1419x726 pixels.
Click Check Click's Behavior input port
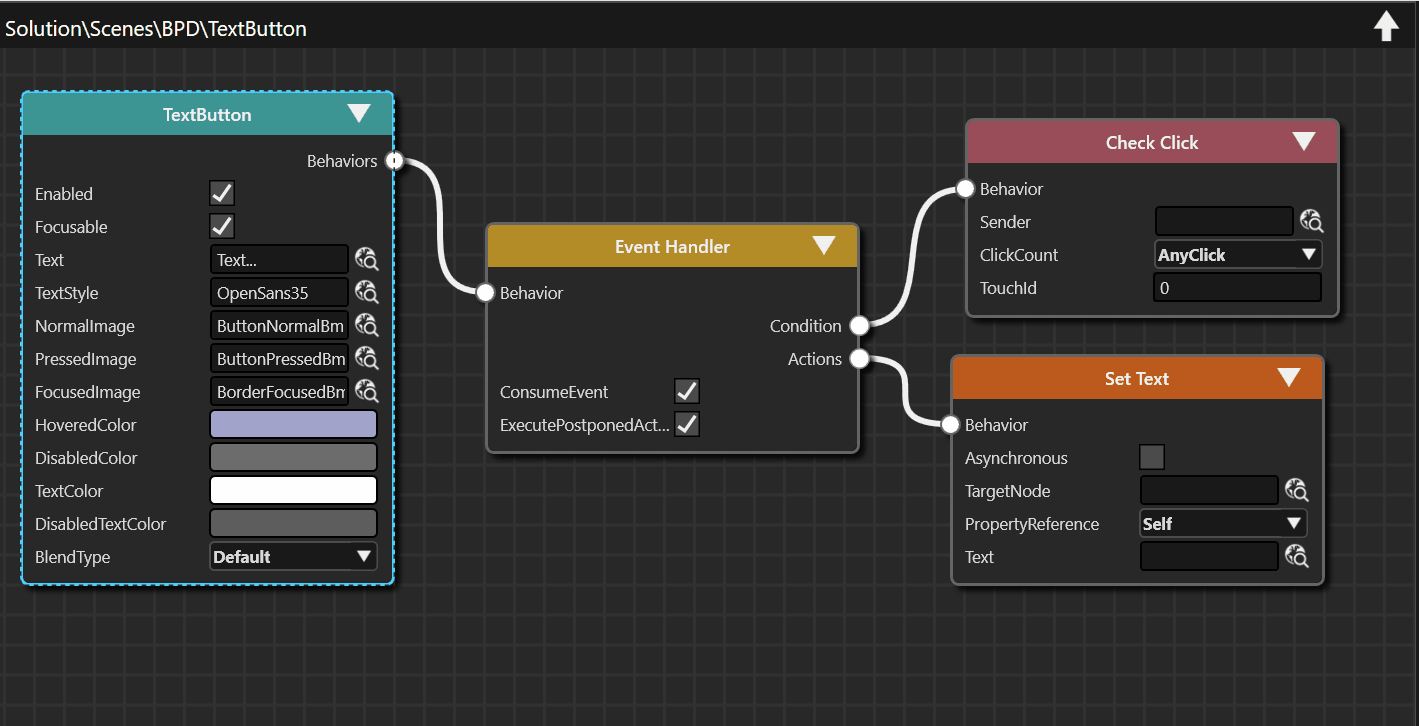click(965, 189)
